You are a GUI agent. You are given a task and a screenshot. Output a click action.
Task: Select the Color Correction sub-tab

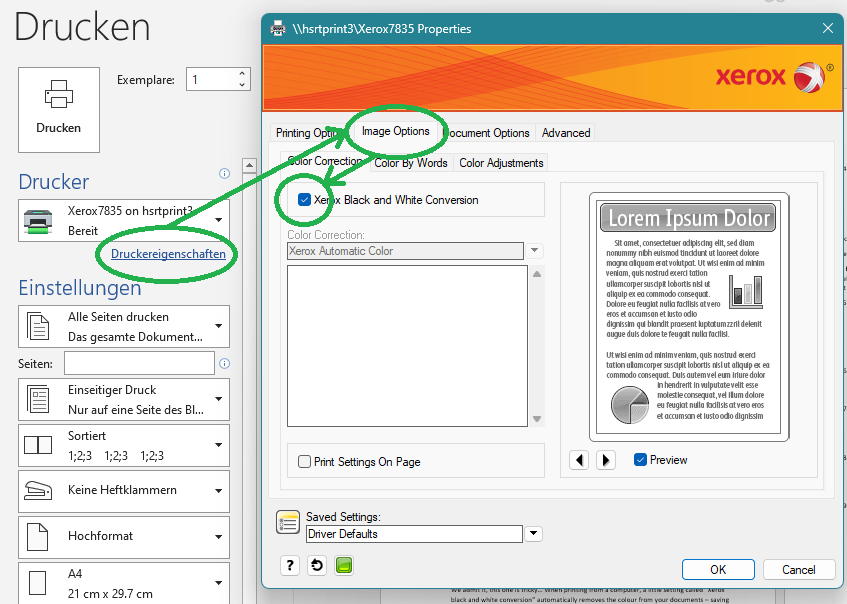[325, 161]
